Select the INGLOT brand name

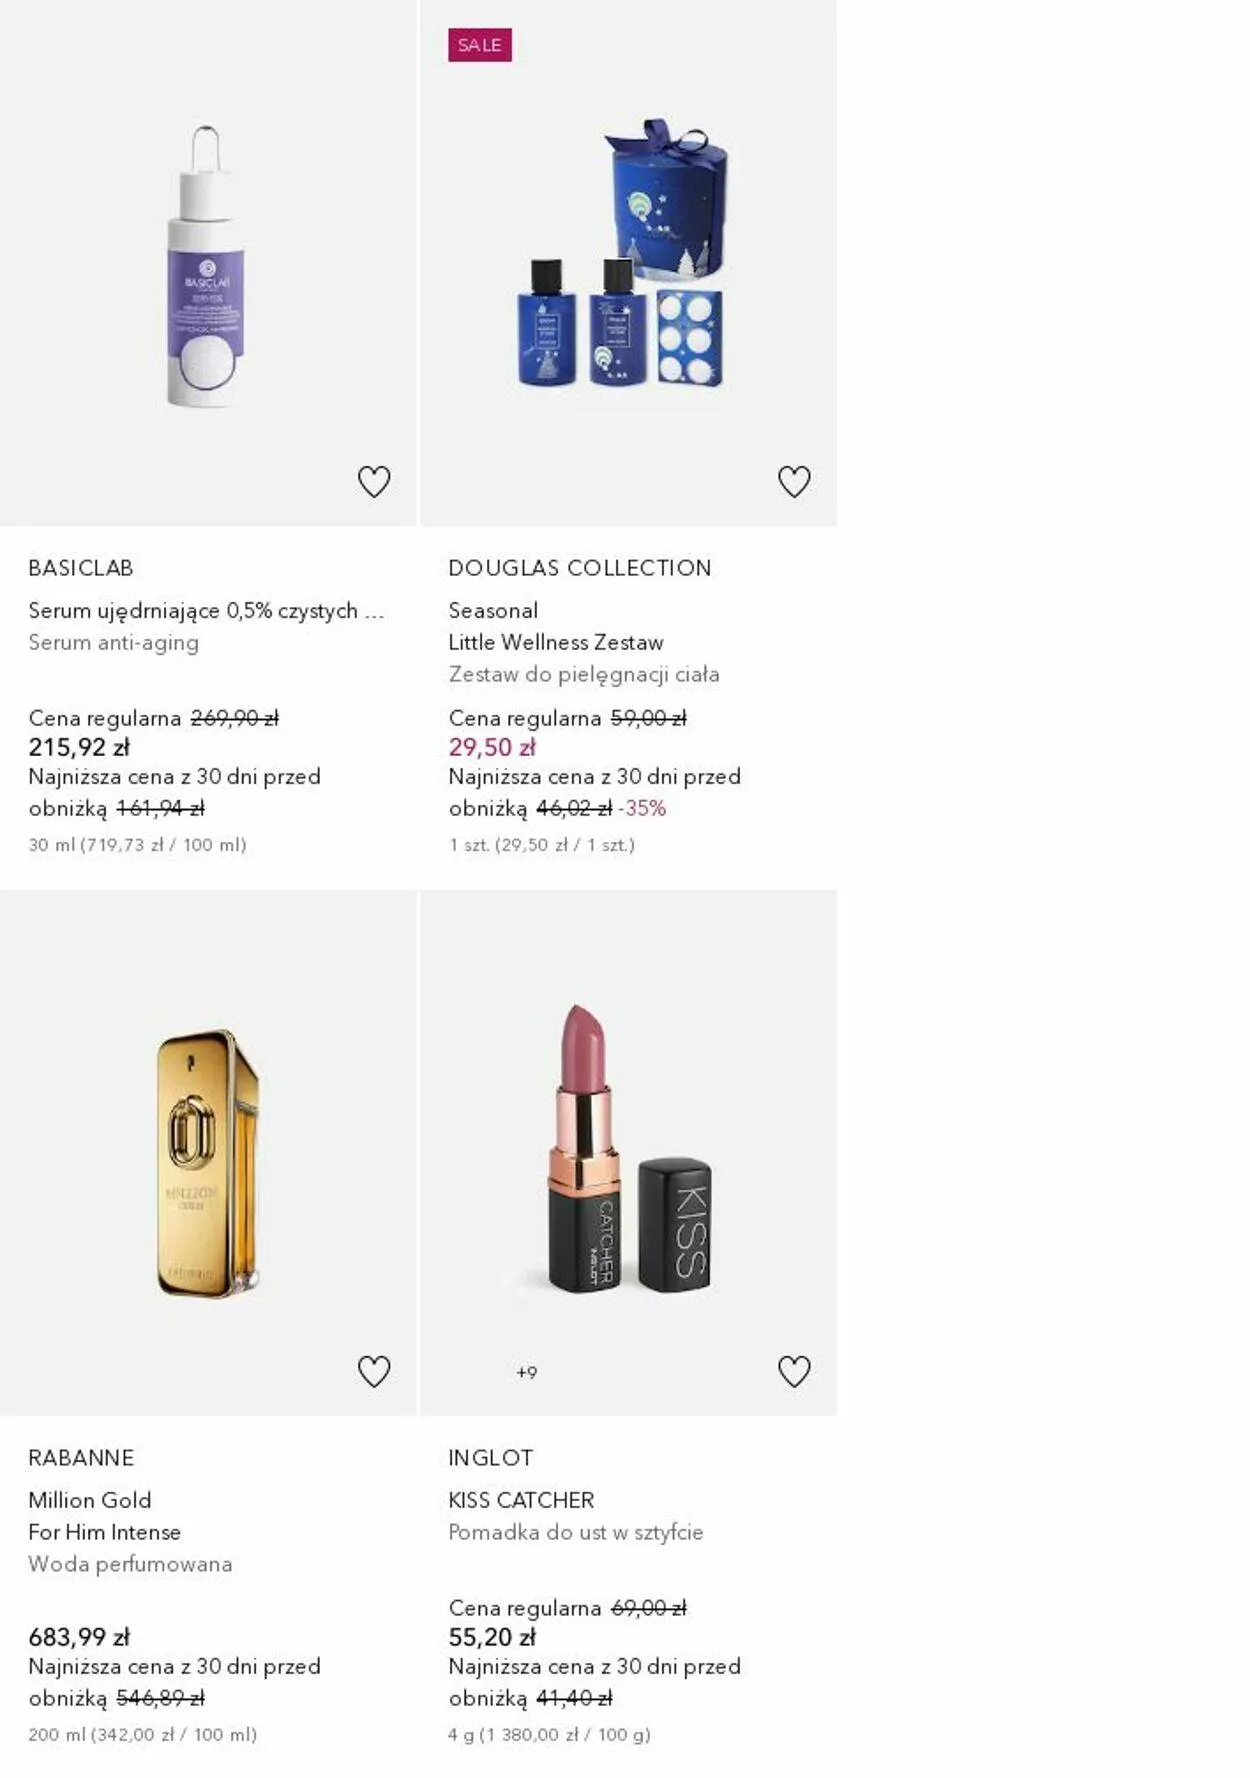[x=491, y=1457]
